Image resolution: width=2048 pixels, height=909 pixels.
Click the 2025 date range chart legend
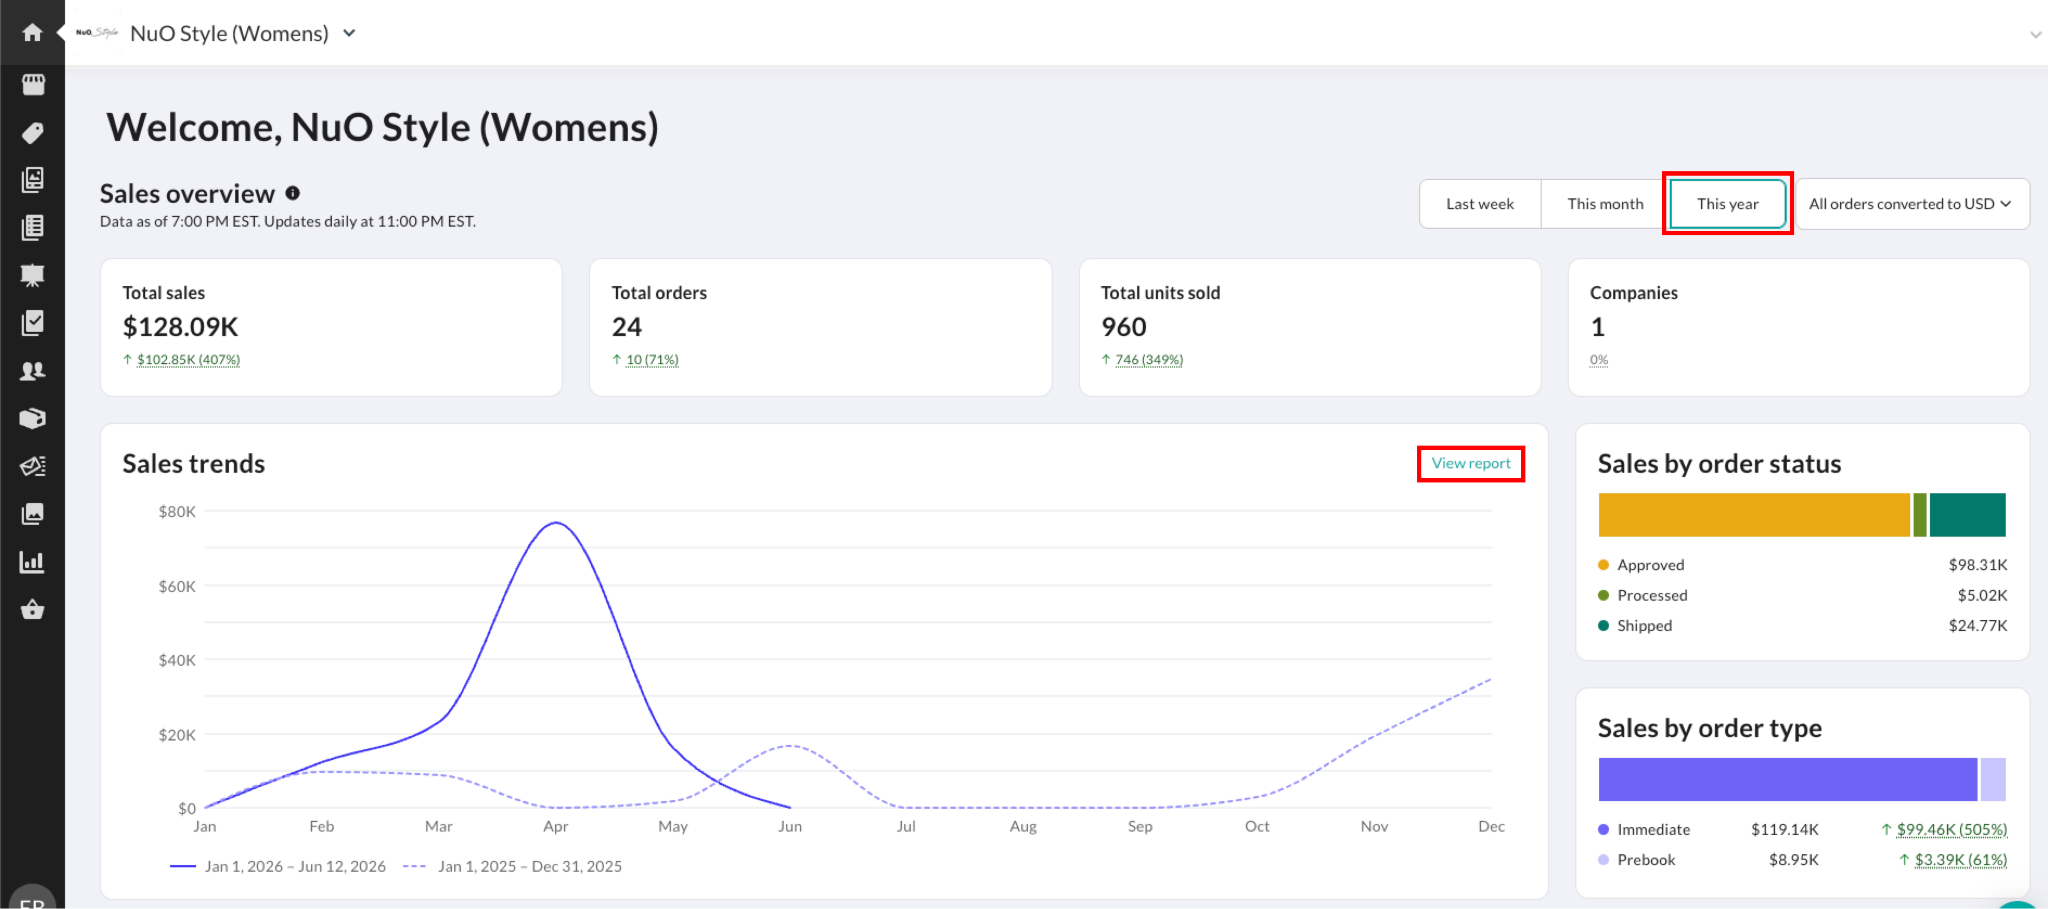[x=513, y=866]
